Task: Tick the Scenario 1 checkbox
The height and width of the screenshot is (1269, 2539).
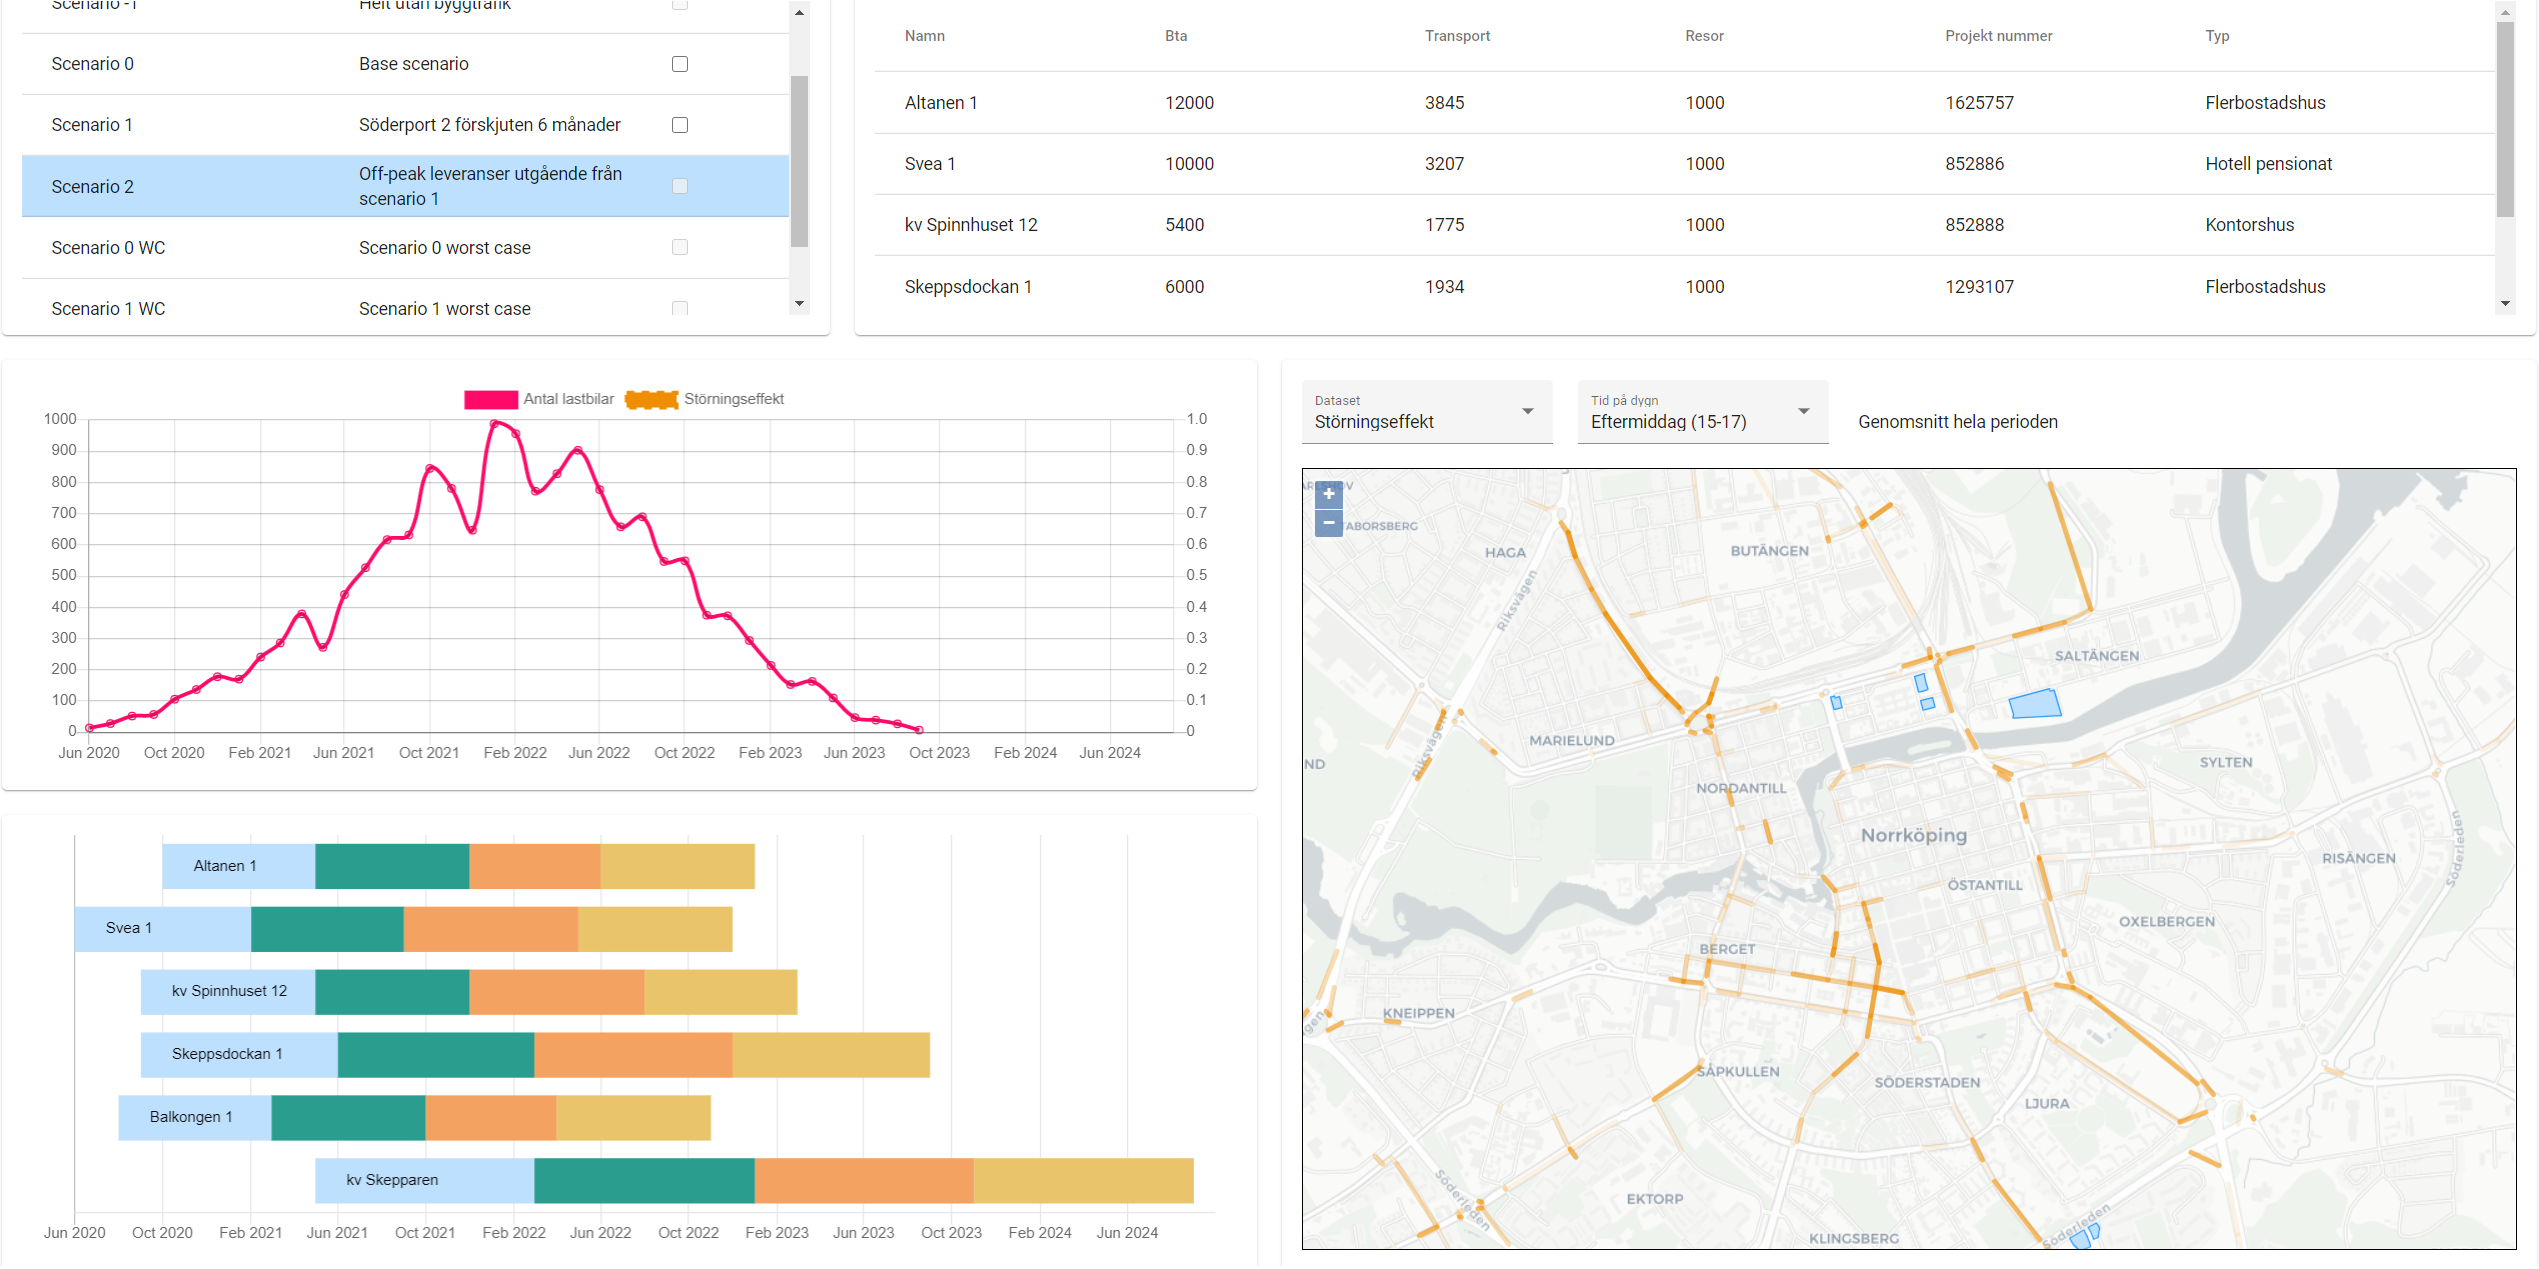Action: (680, 125)
